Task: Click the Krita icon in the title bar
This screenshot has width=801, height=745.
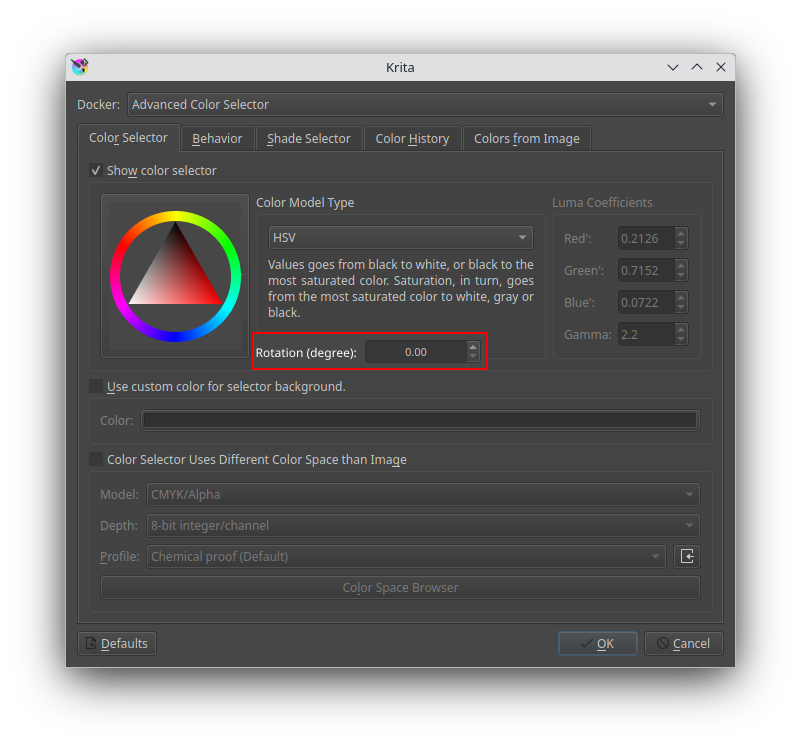Action: pos(80,67)
